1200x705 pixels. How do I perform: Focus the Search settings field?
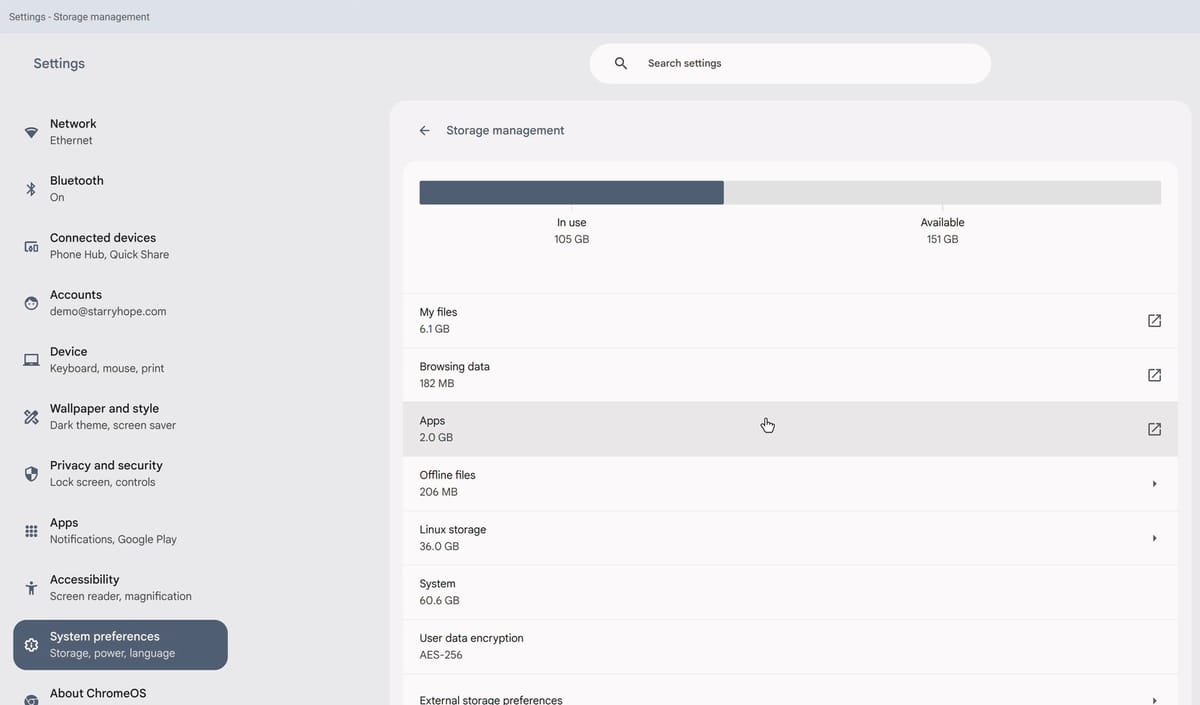[x=790, y=63]
